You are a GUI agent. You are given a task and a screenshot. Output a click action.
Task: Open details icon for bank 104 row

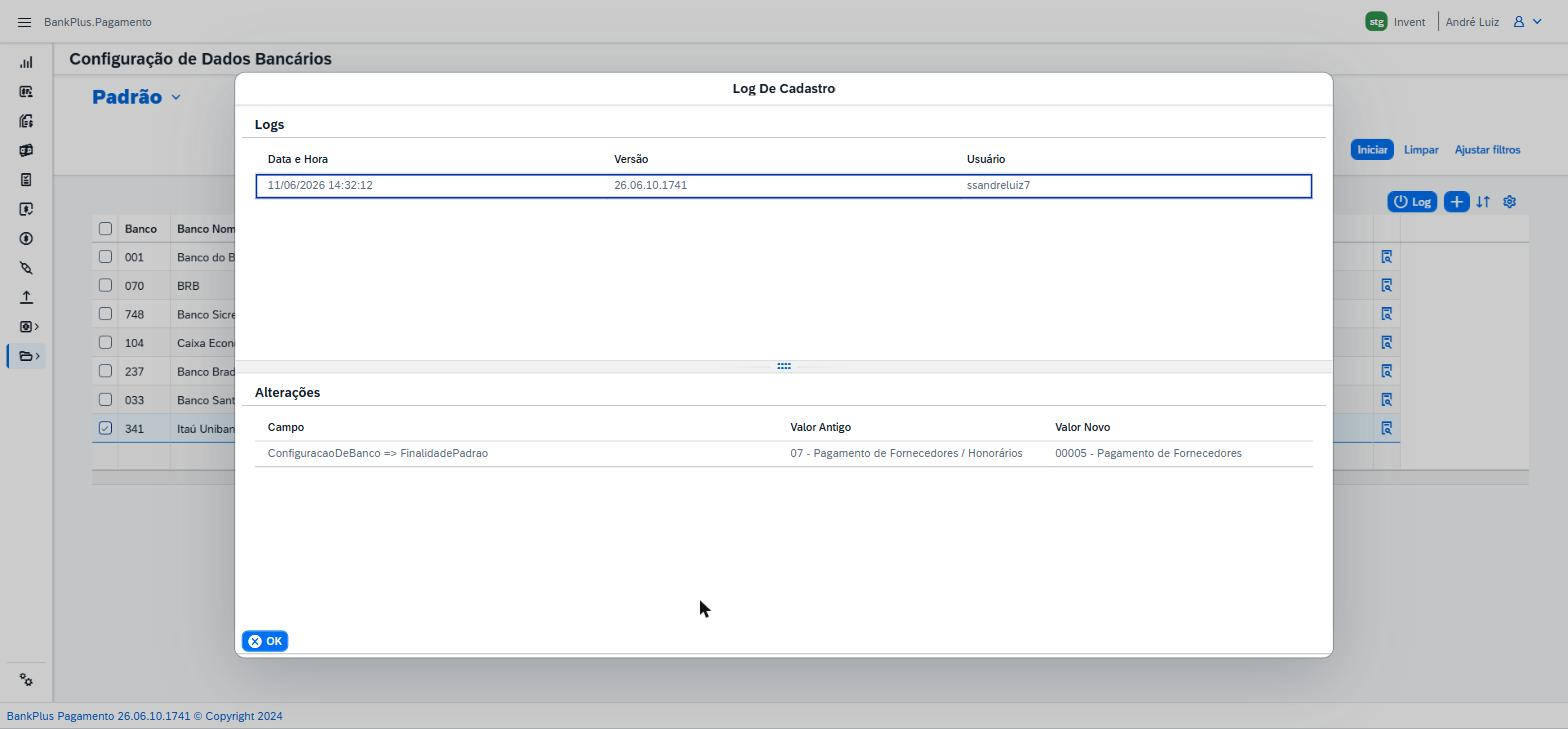[x=1387, y=342]
